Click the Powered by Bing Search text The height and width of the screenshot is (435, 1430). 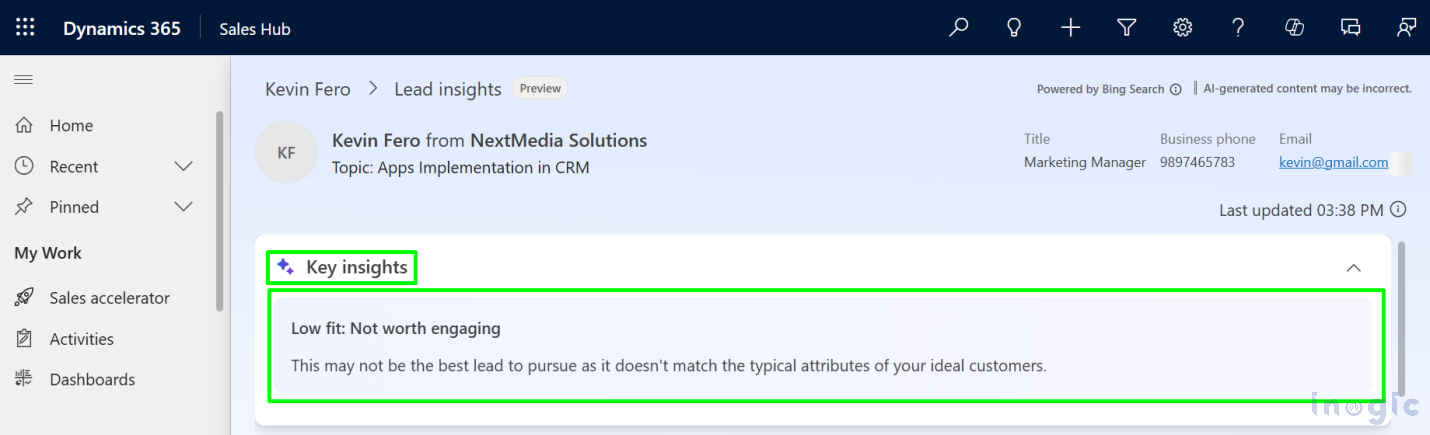point(1100,89)
